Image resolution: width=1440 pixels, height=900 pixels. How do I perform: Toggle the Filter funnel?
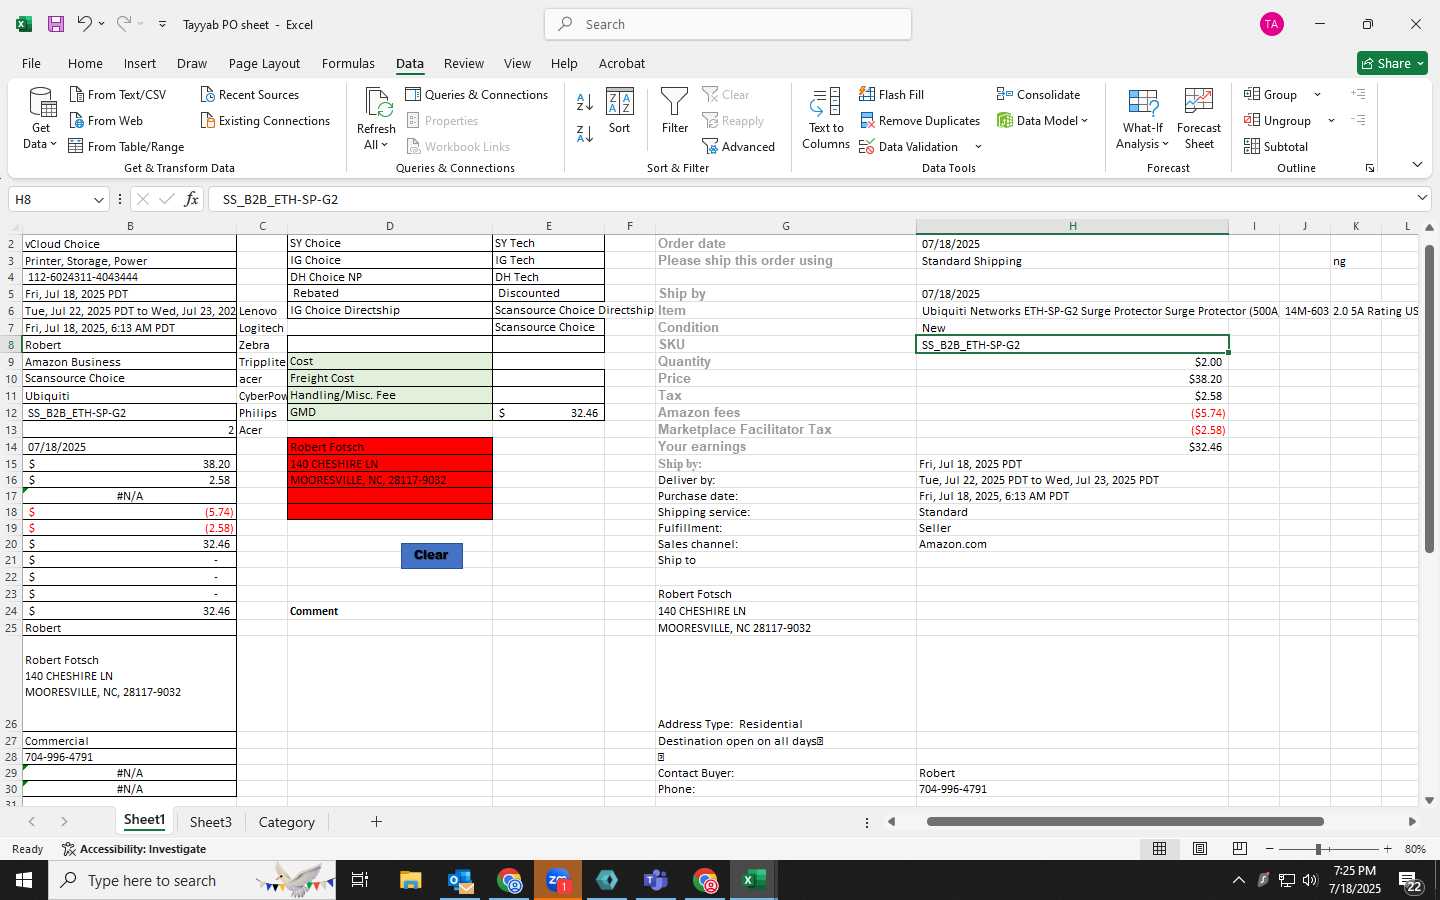[x=675, y=111]
